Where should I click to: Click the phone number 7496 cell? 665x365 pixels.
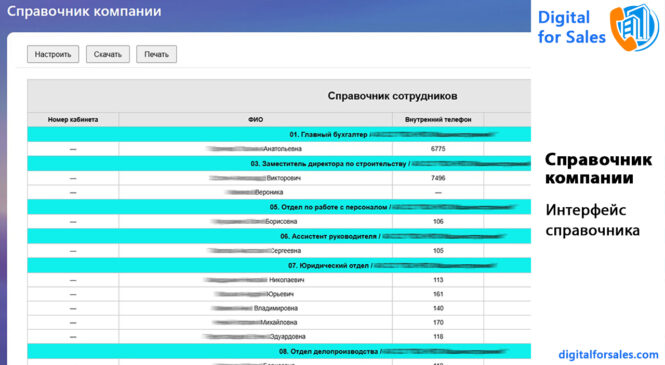pyautogui.click(x=438, y=178)
